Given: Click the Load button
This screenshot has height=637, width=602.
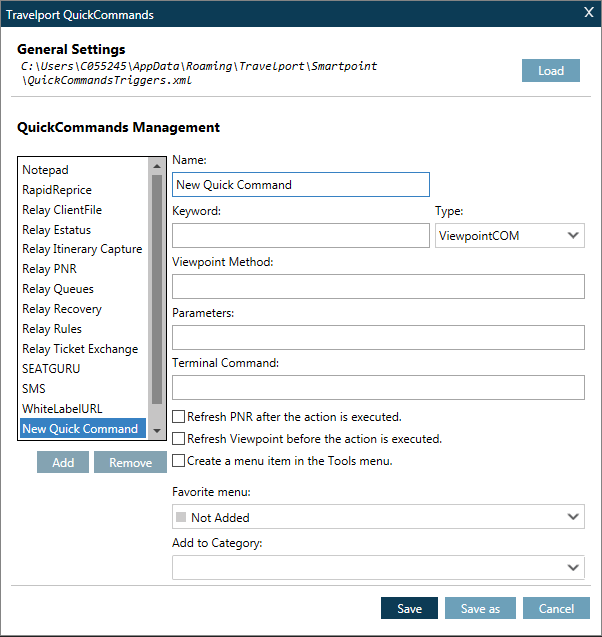Looking at the screenshot, I should coord(550,71).
